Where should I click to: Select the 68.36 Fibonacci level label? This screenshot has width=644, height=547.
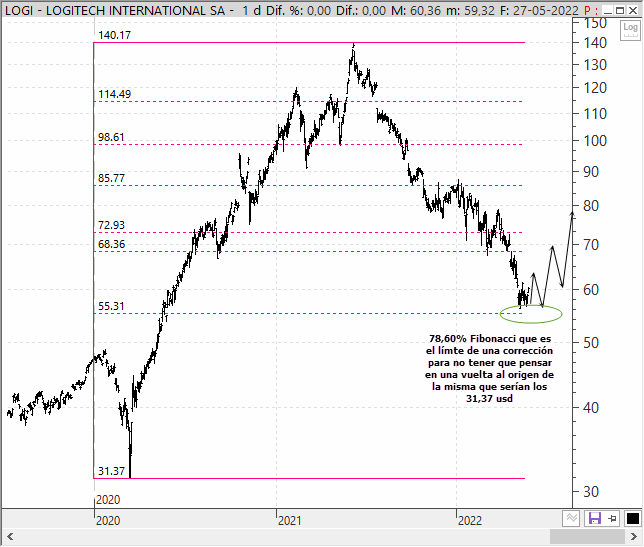111,244
